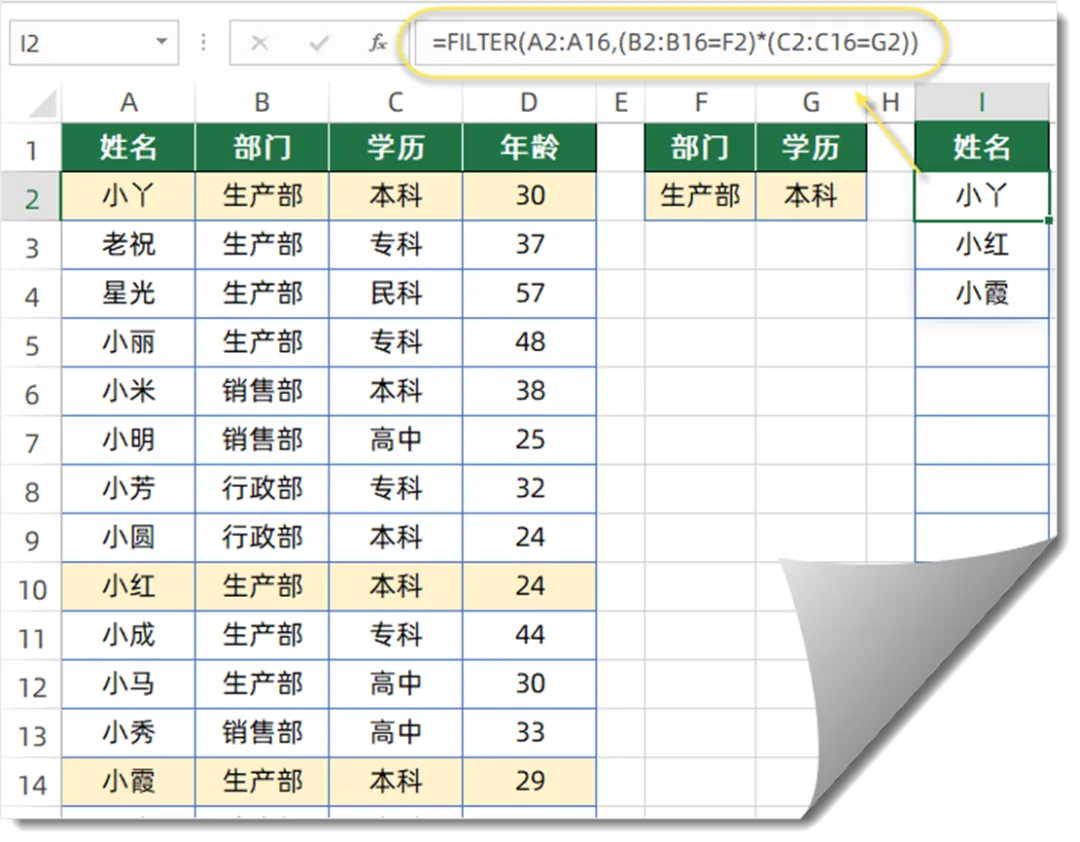Image resolution: width=1080 pixels, height=842 pixels.
Task: Select age cell 48
Action: coord(529,342)
